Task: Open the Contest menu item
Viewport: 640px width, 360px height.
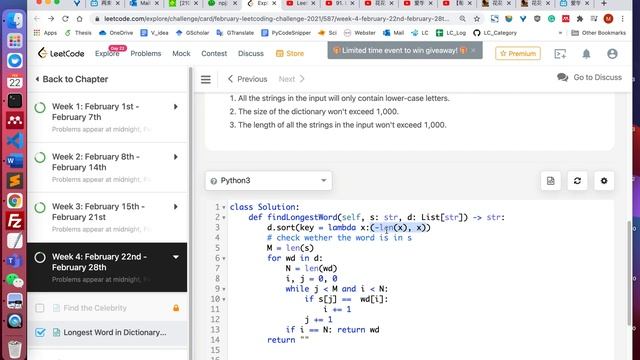Action: pyautogui.click(x=214, y=53)
